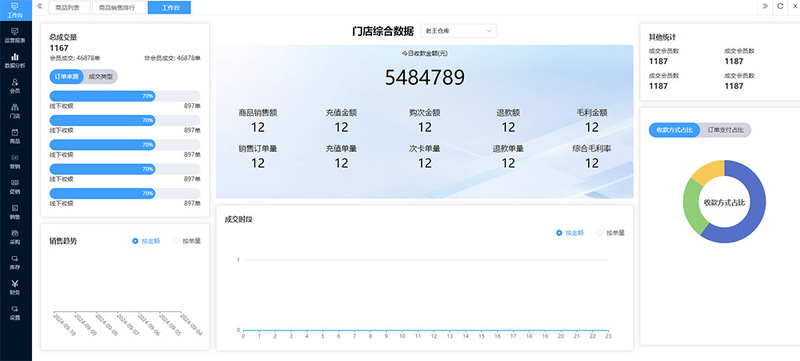The width and height of the screenshot is (800, 361).
Task: Go to 会员 in the sidebar
Action: click(15, 86)
